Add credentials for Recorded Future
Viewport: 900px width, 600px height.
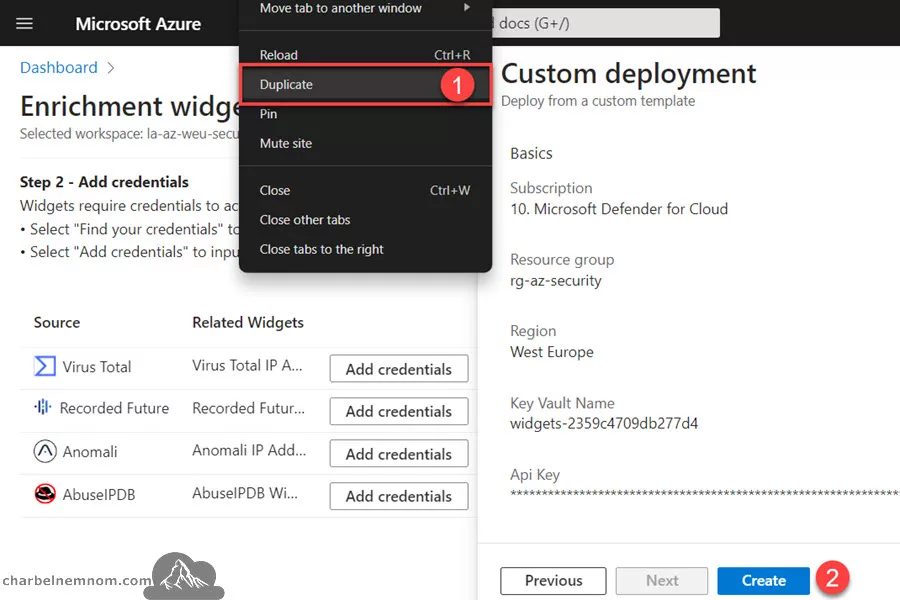[x=399, y=411]
